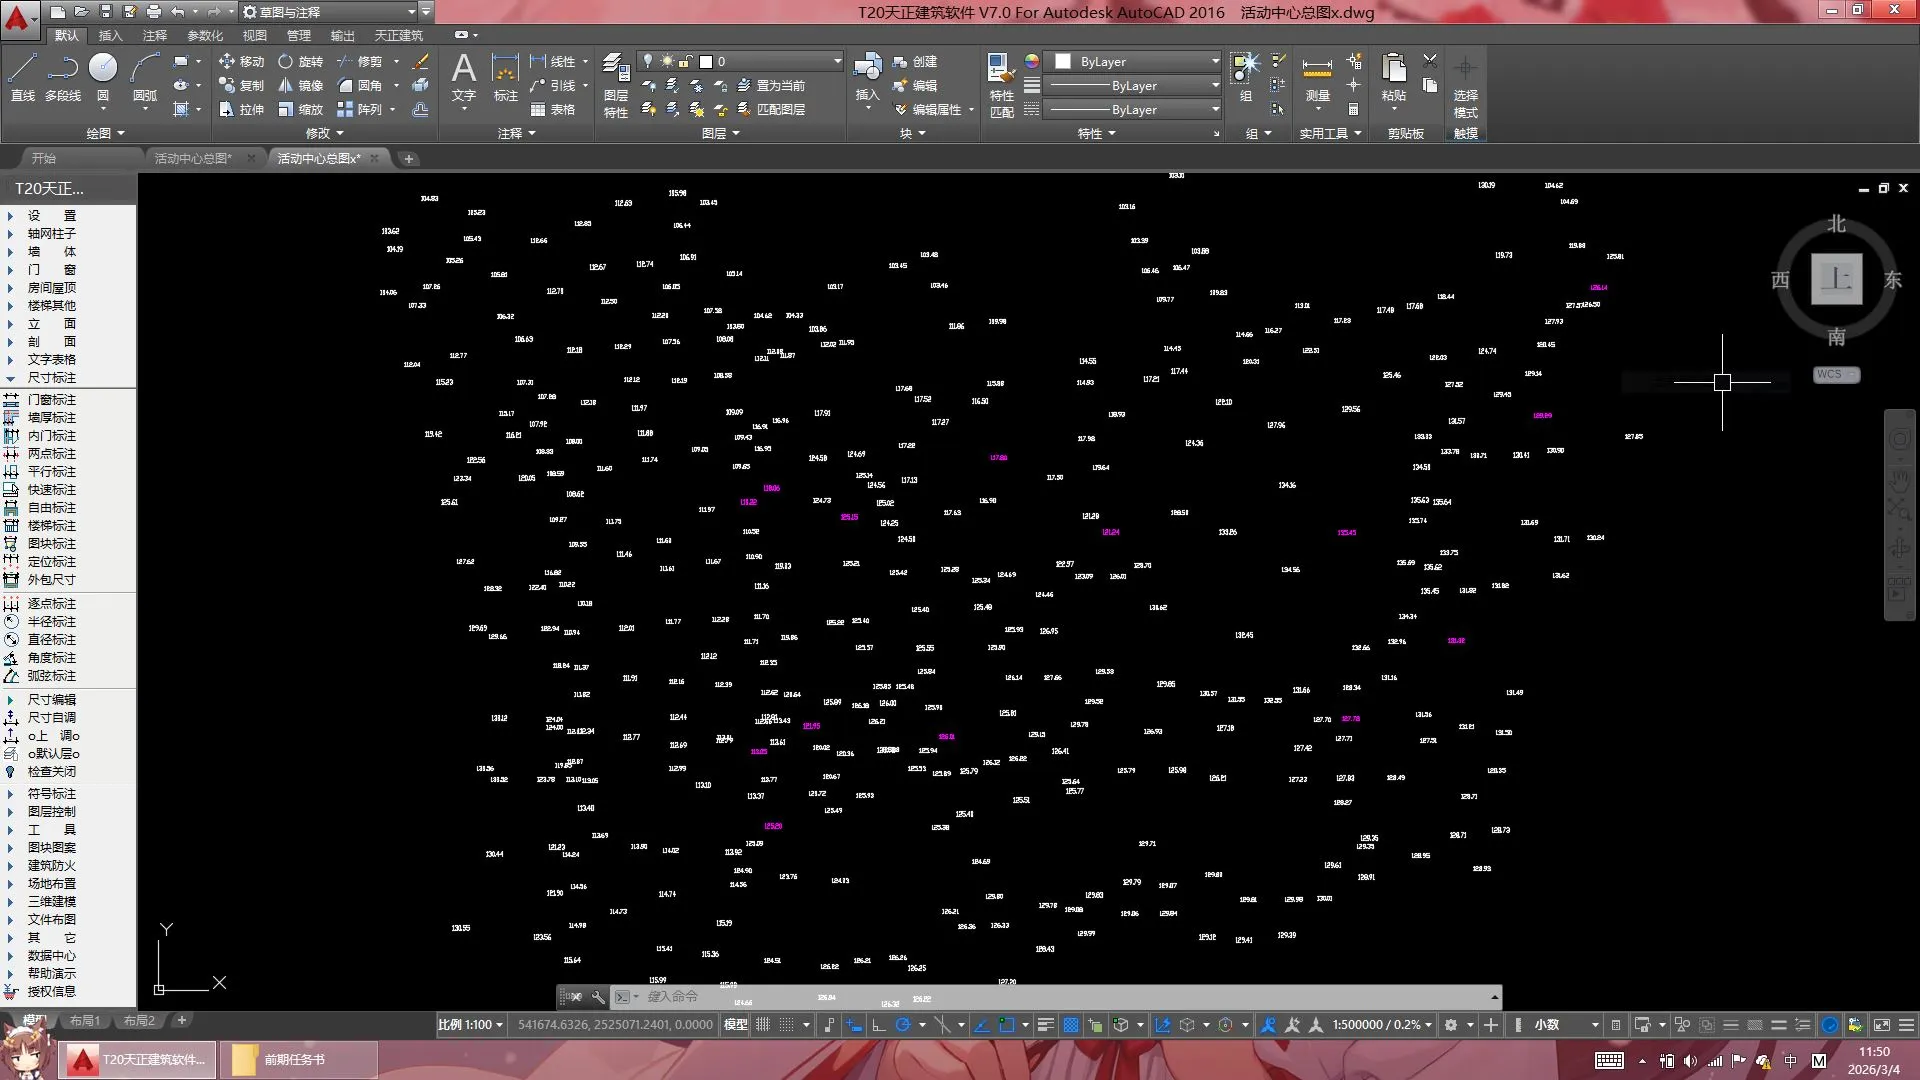Select the 快速标注 quick dimension tool

pyautogui.click(x=51, y=490)
